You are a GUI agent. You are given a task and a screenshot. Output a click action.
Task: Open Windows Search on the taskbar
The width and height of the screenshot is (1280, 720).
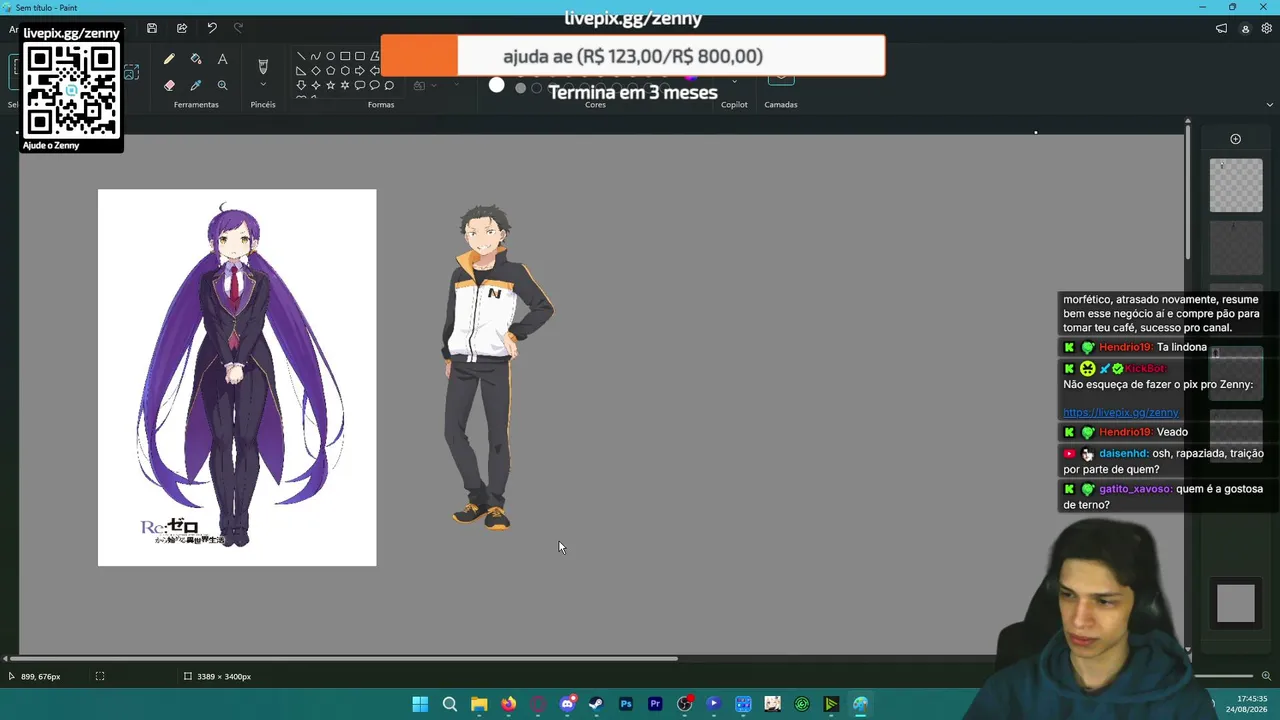pos(450,704)
